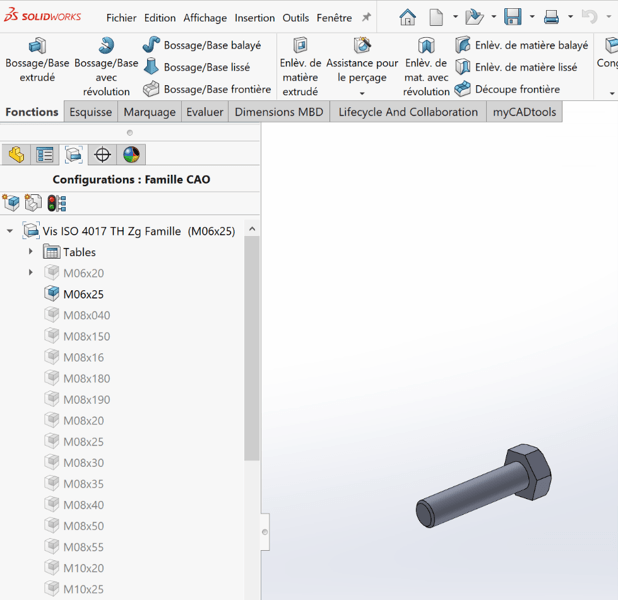Image resolution: width=618 pixels, height=600 pixels.
Task: Click the panel collapse handle on splitter
Action: (265, 532)
